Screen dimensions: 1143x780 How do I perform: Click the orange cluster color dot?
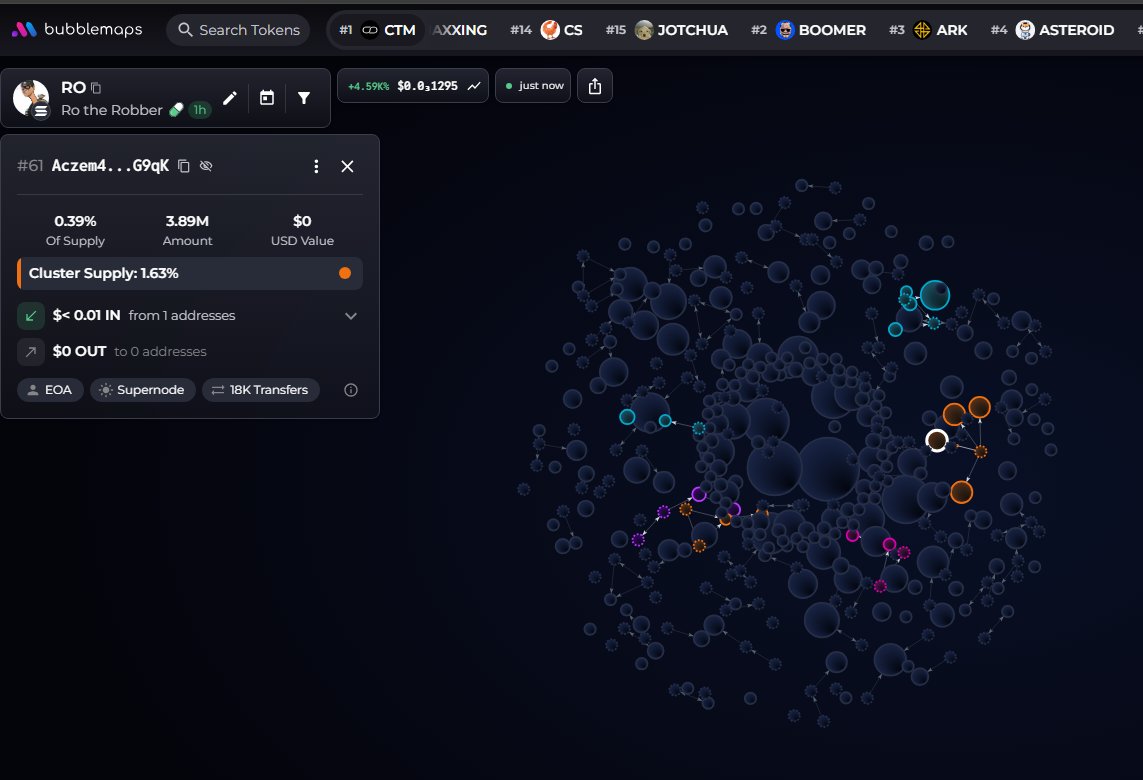[x=345, y=273]
